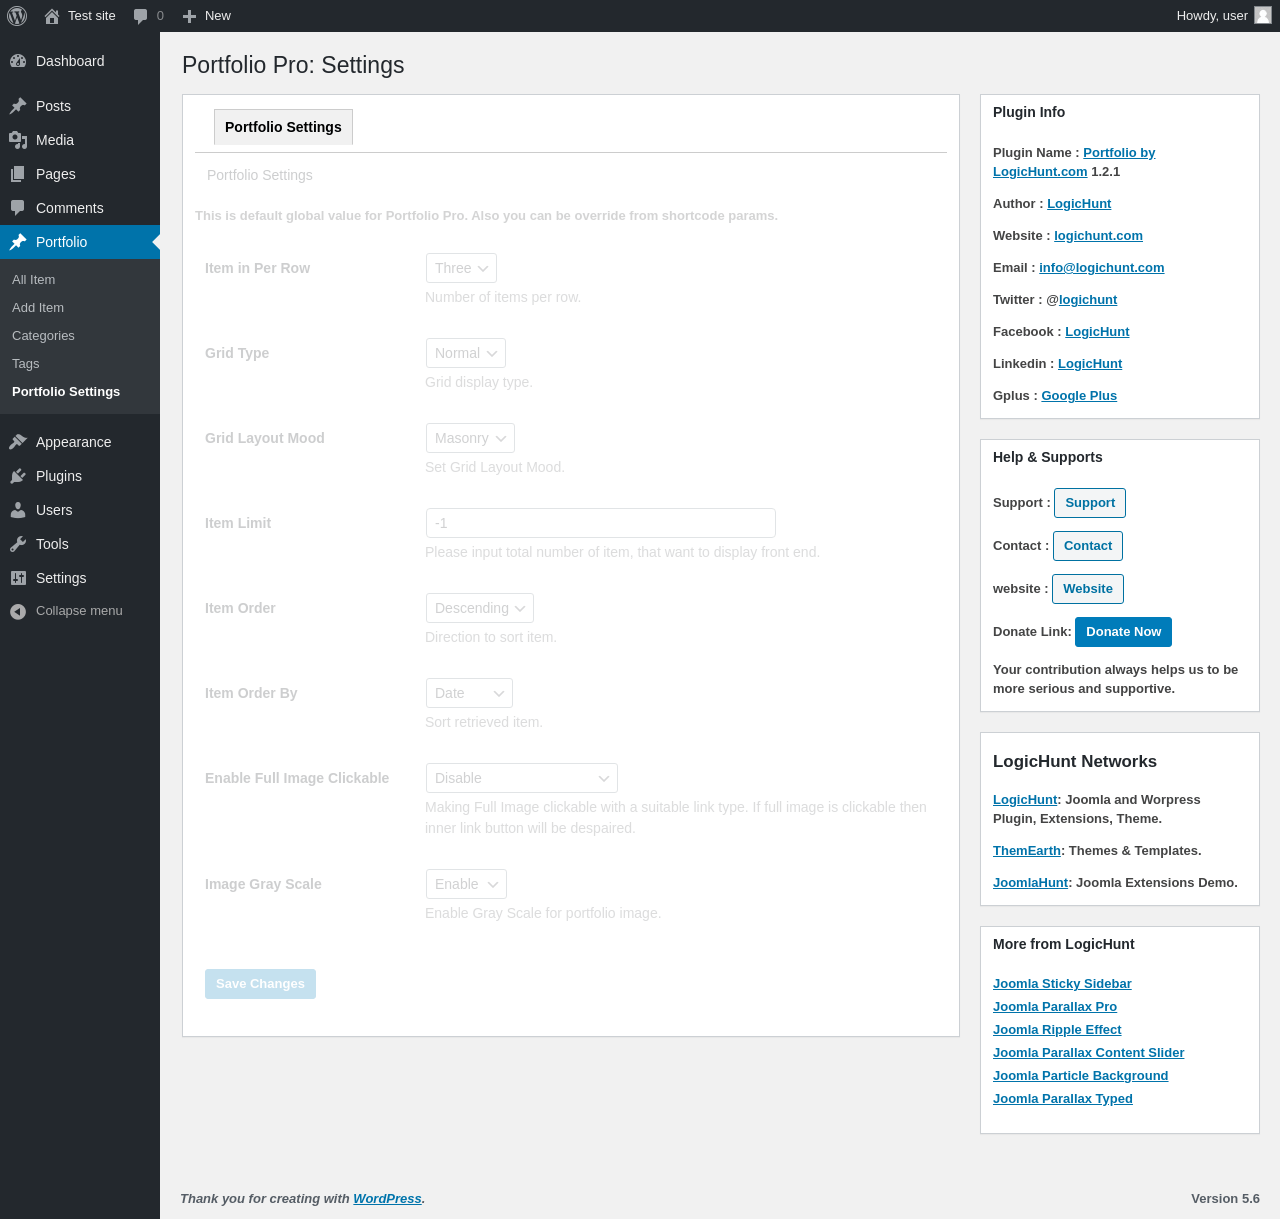Viewport: 1280px width, 1219px height.
Task: Open the Image Gray Scale dropdown
Action: click(x=466, y=884)
